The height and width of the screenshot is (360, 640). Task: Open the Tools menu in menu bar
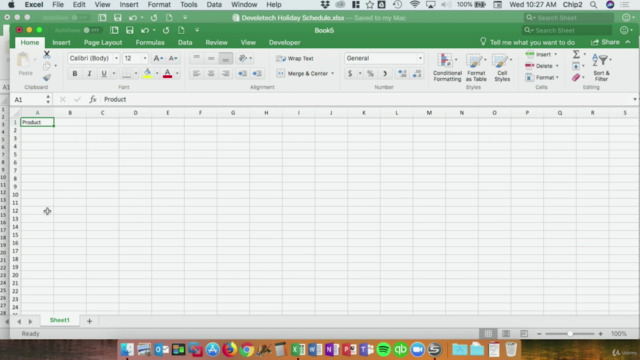pos(189,4)
